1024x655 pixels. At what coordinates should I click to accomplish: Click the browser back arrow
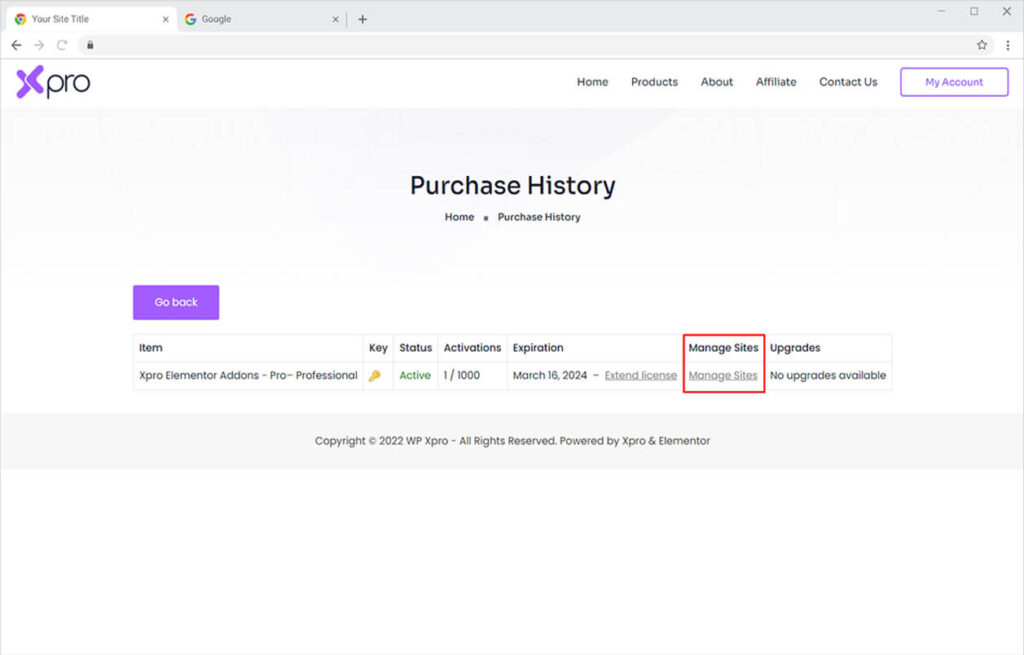16,45
